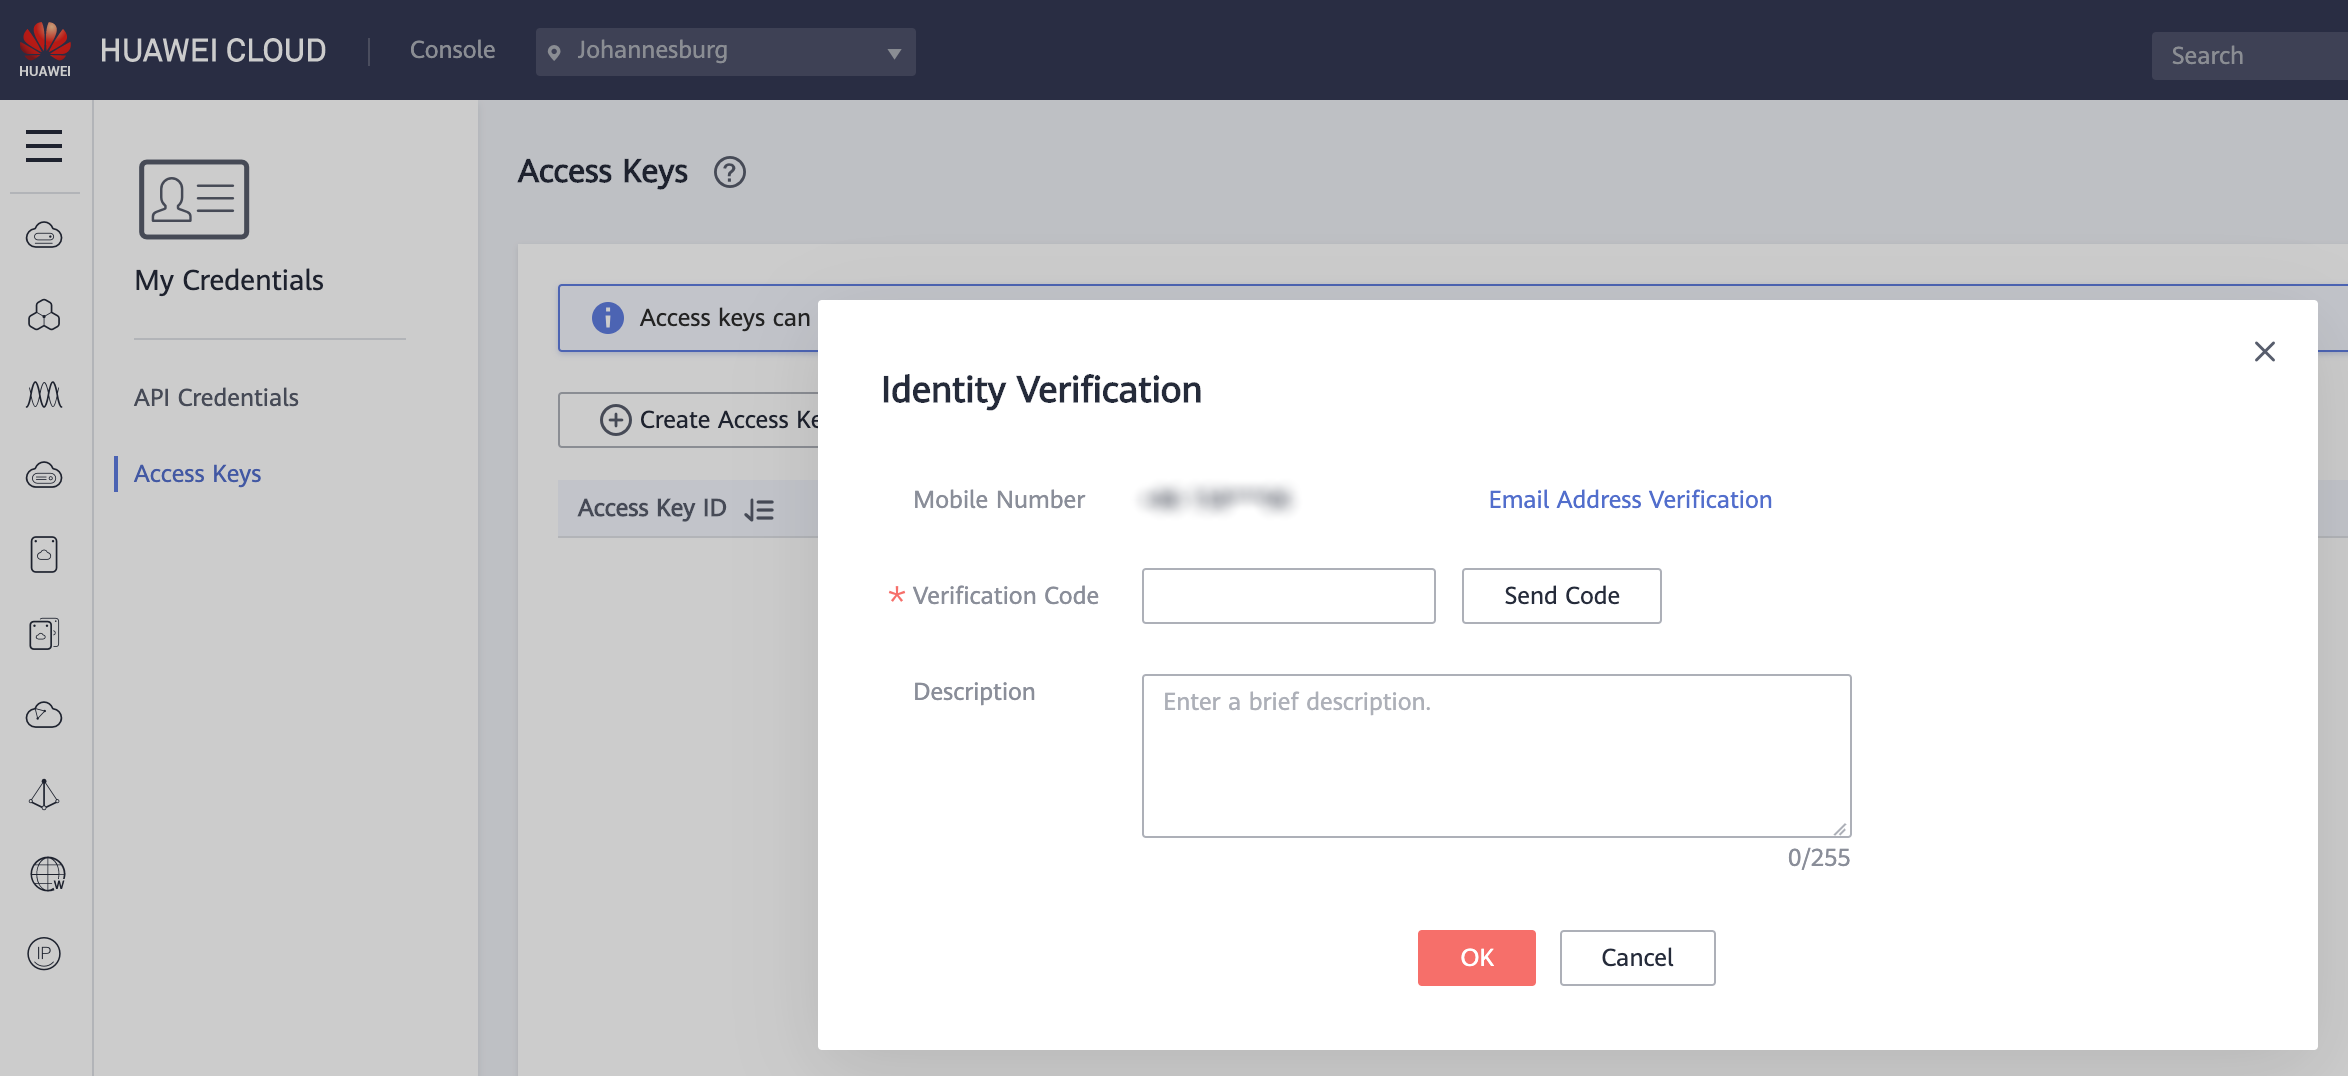Image resolution: width=2348 pixels, height=1076 pixels.
Task: Click the Console link in header
Action: [452, 50]
